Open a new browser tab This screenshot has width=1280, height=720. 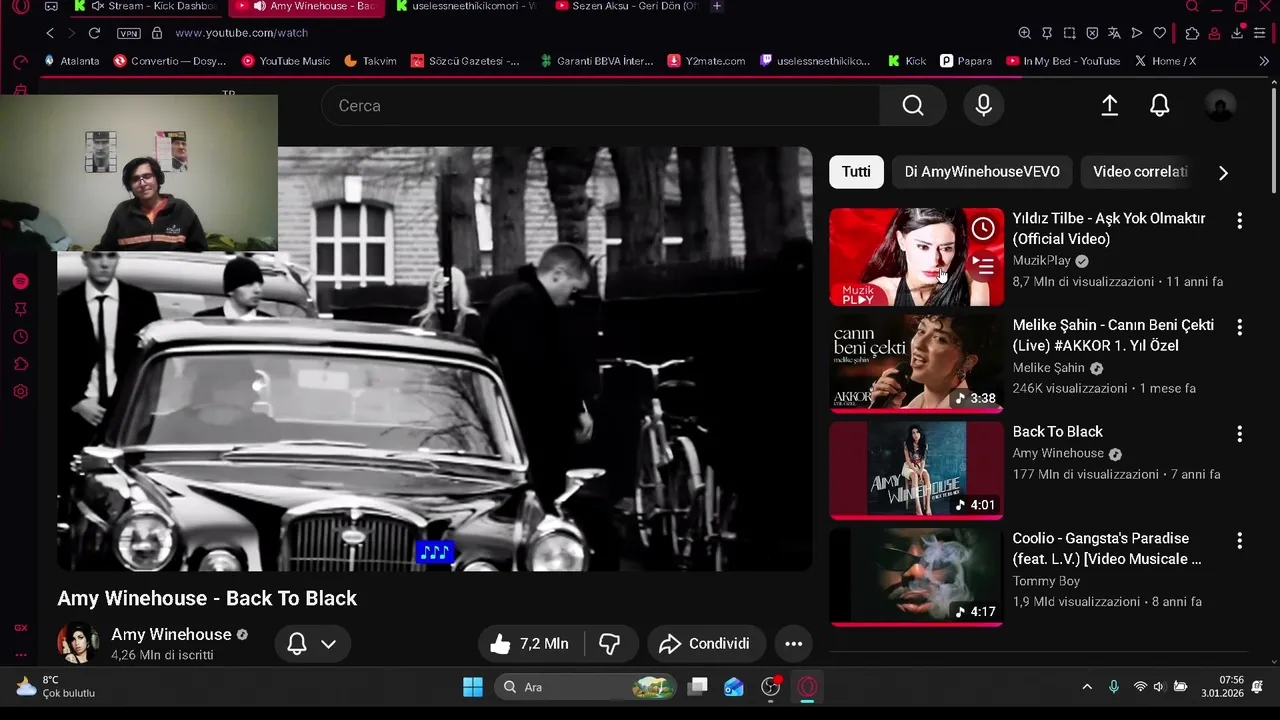click(717, 7)
